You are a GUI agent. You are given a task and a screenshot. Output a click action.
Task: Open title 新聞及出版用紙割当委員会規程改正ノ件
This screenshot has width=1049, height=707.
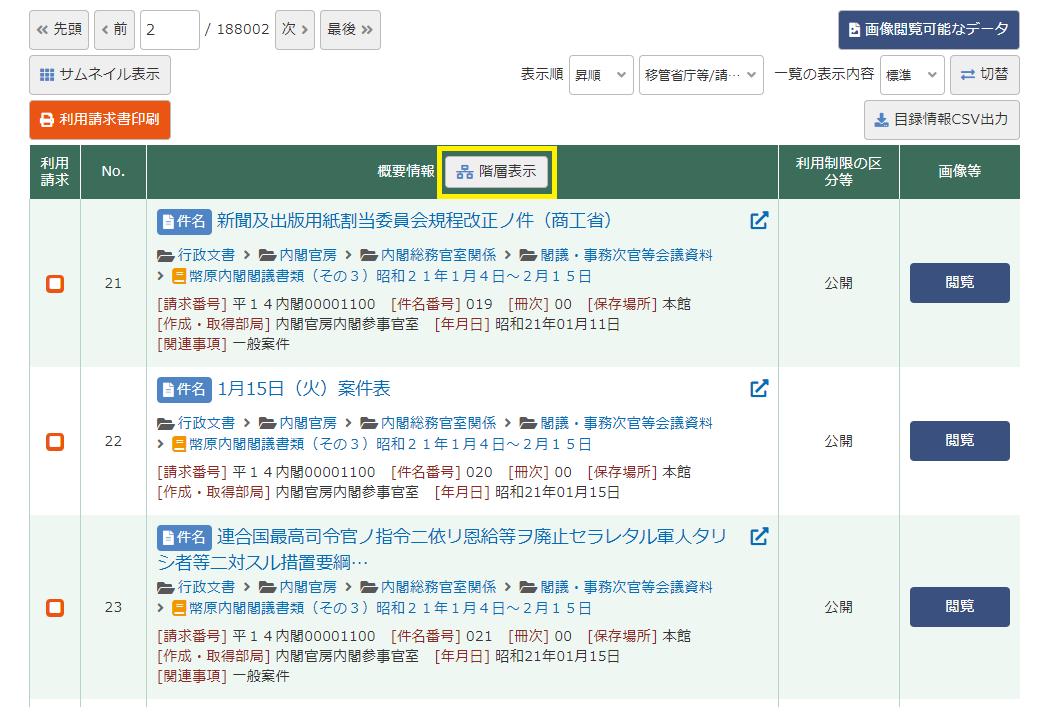click(414, 221)
